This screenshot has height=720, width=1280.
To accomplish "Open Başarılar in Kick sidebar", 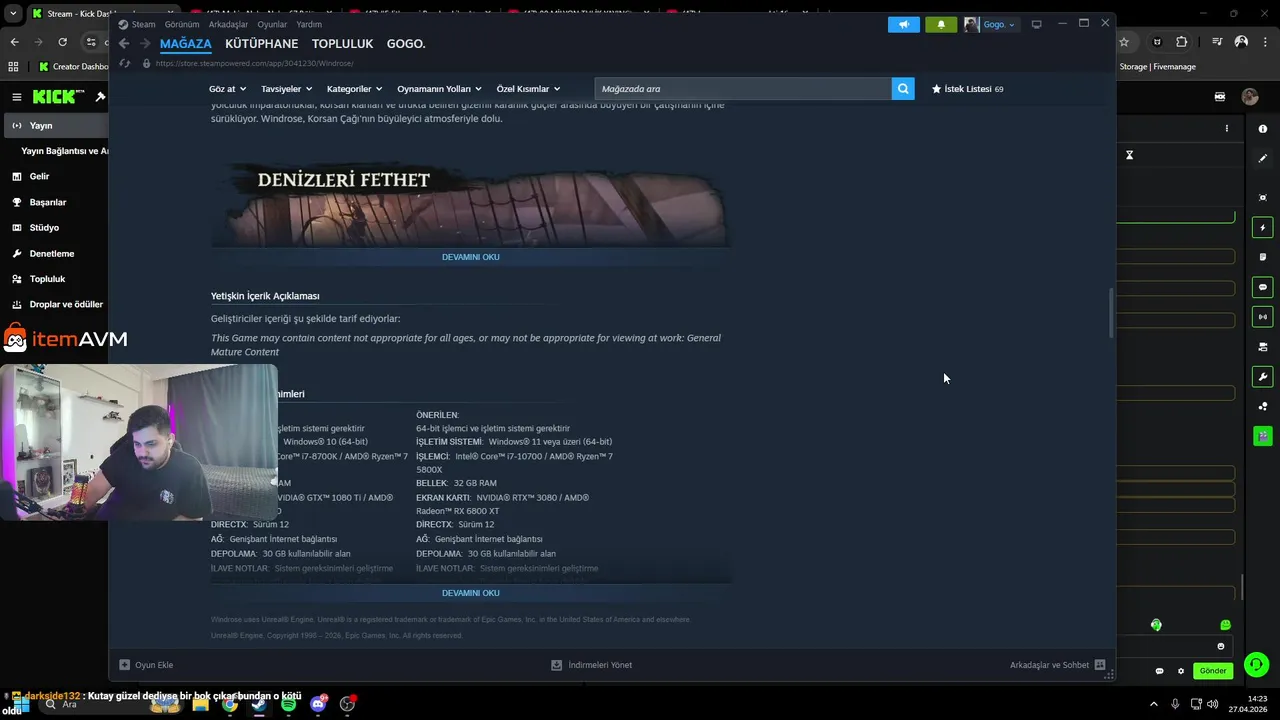I will click(47, 202).
